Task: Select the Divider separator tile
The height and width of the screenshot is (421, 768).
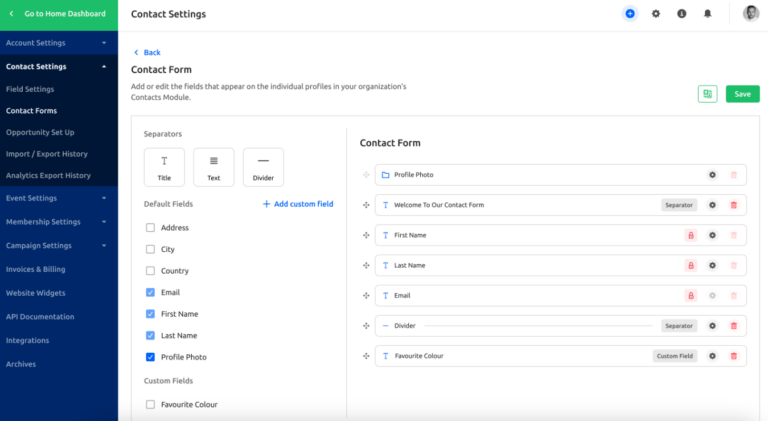Action: [263, 167]
